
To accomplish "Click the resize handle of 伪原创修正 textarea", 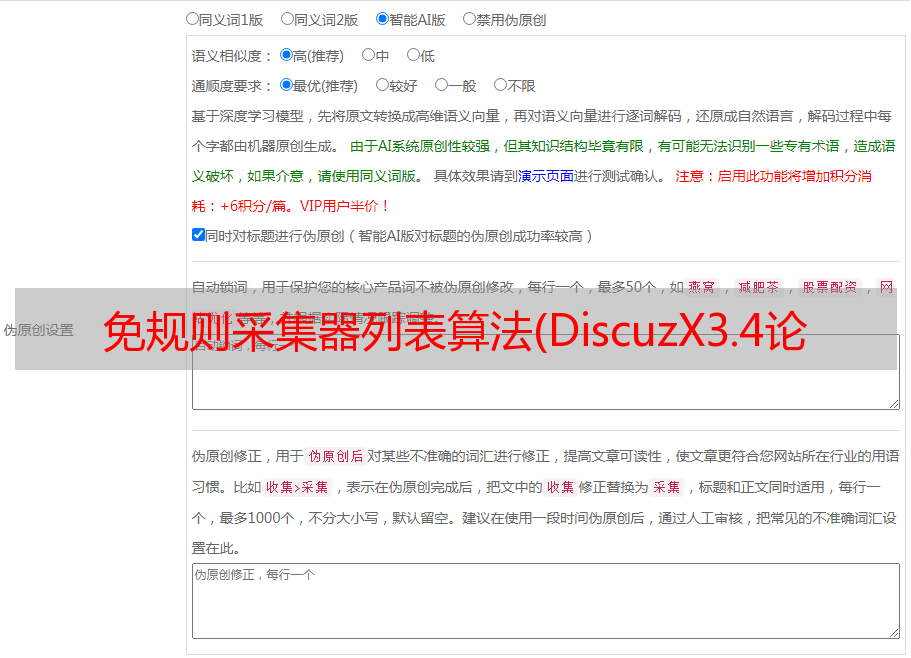I will click(894, 633).
